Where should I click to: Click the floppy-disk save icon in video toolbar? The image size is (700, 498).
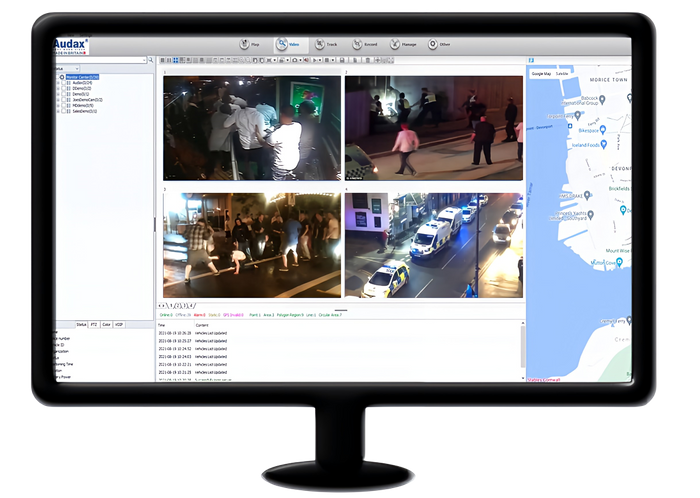click(342, 60)
